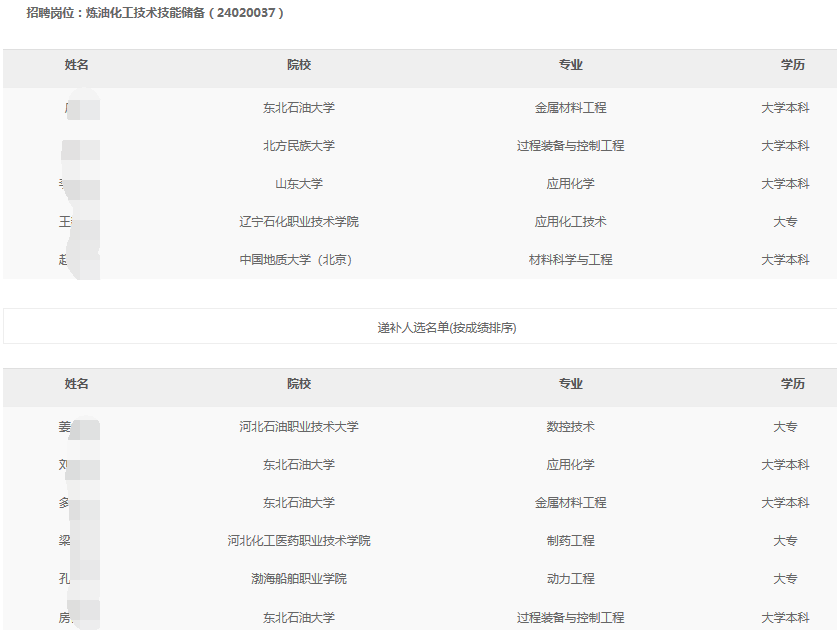Select the 东北石油大学 entry in the first row
This screenshot has height=630, width=837.
coord(297,107)
